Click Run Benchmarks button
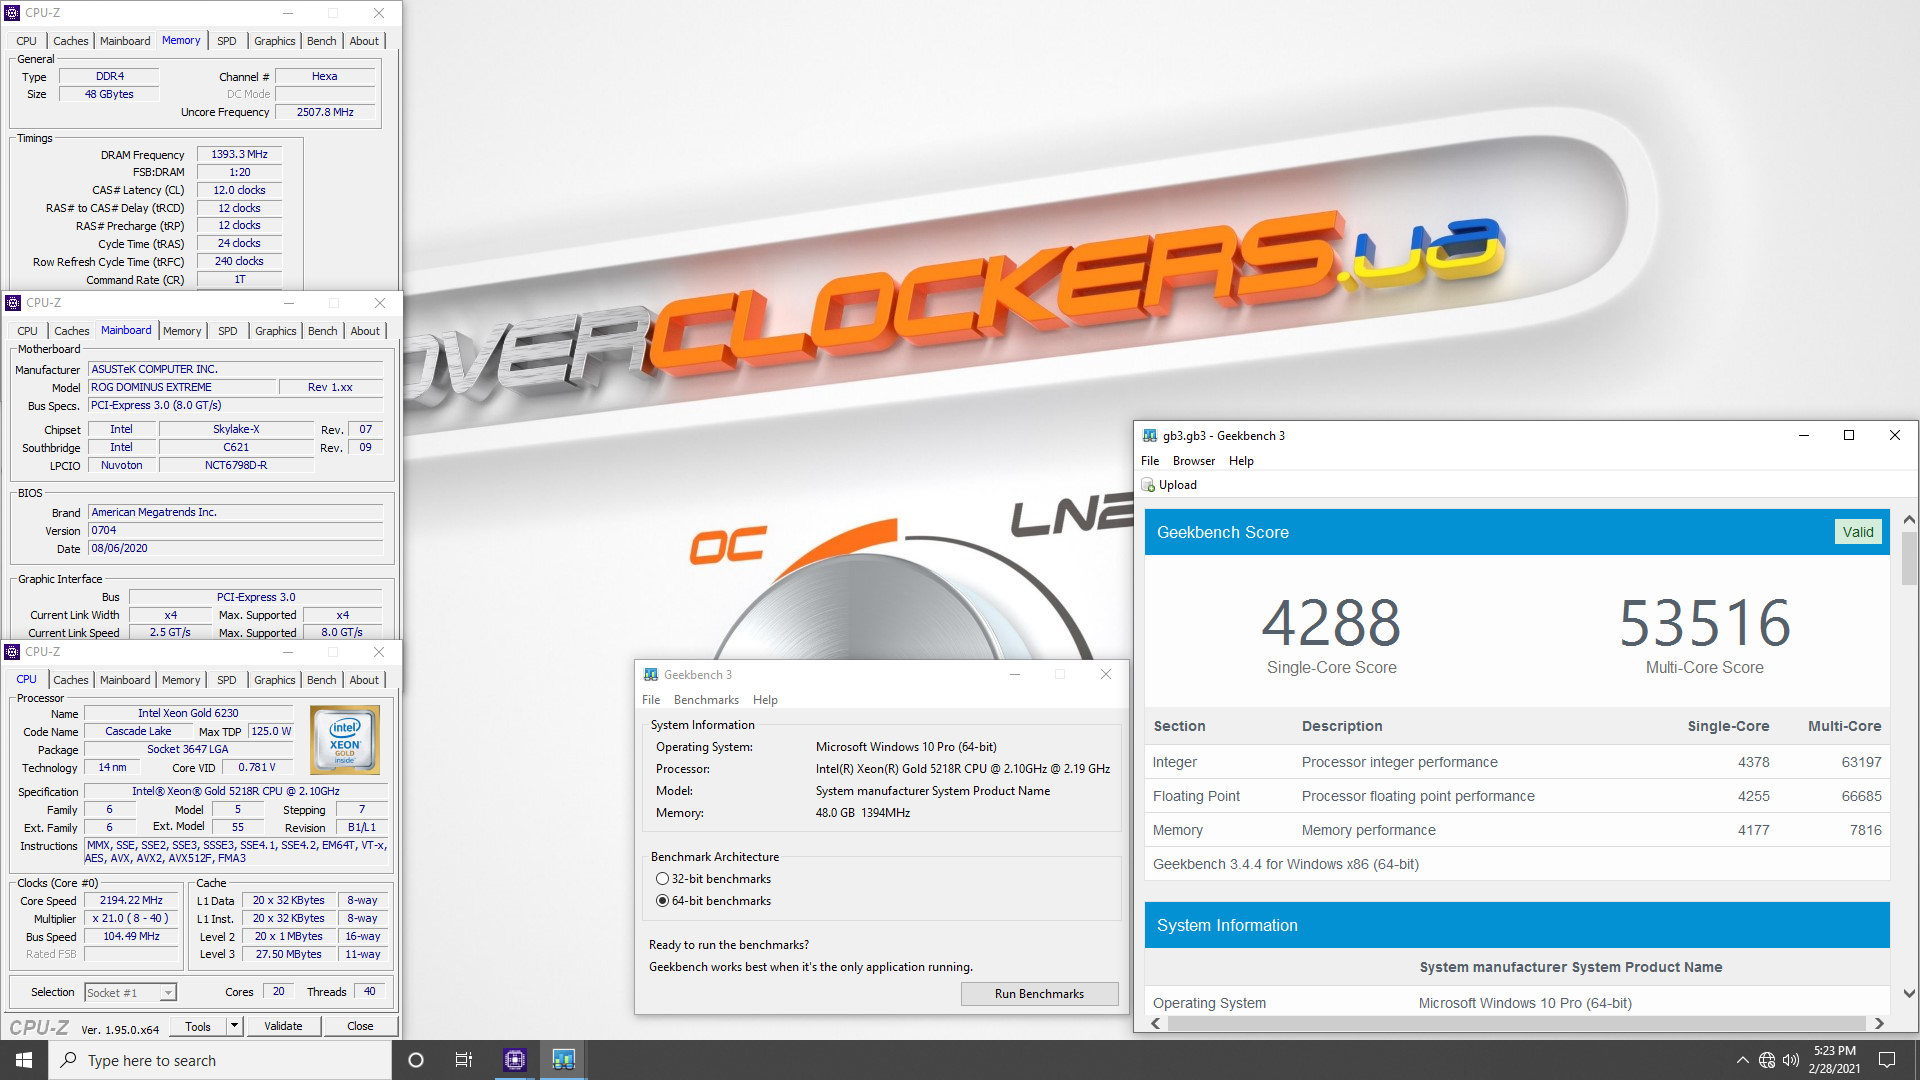The image size is (1920, 1080). point(1039,994)
